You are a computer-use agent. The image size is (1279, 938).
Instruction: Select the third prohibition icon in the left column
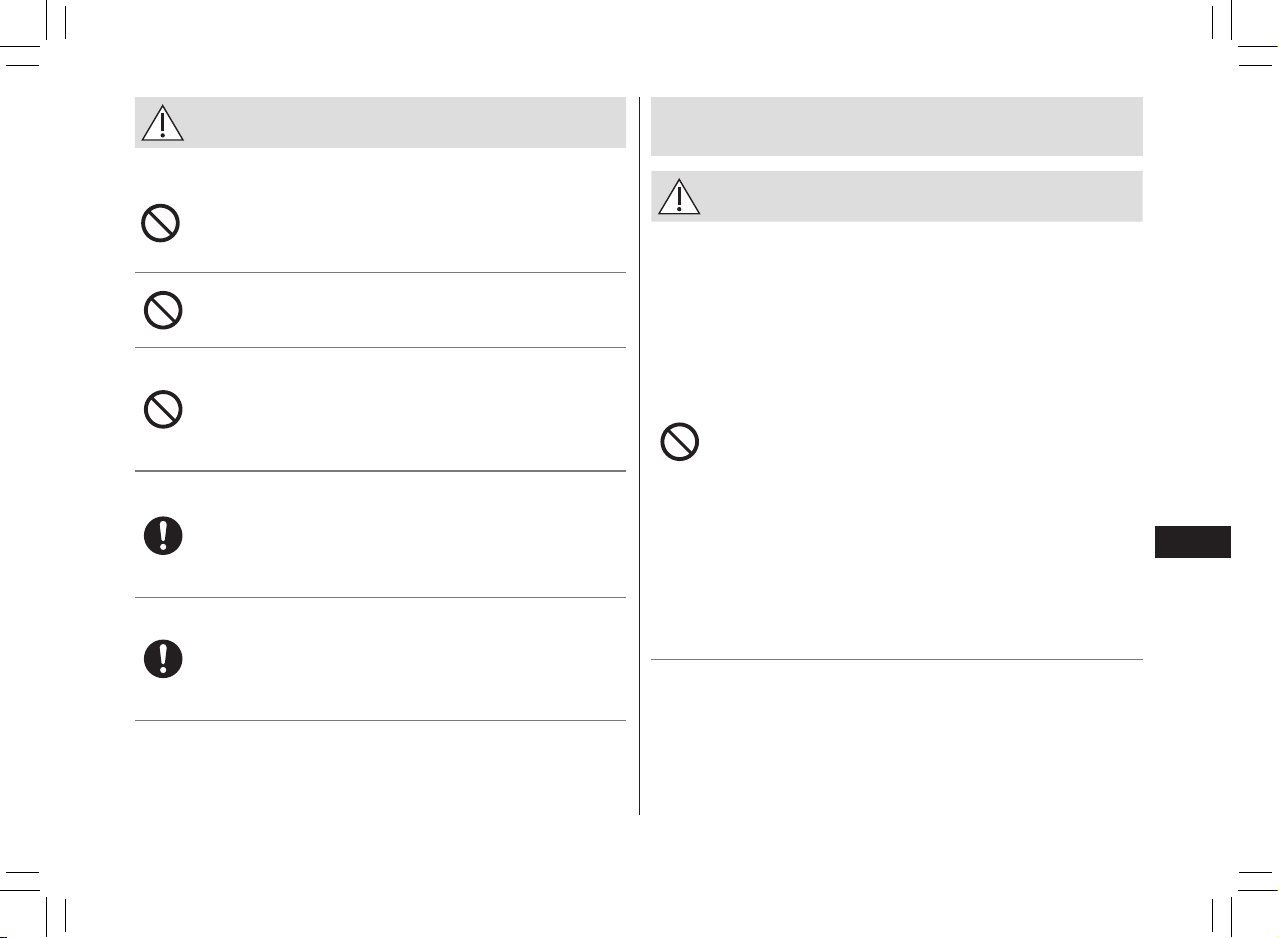pyautogui.click(x=161, y=409)
